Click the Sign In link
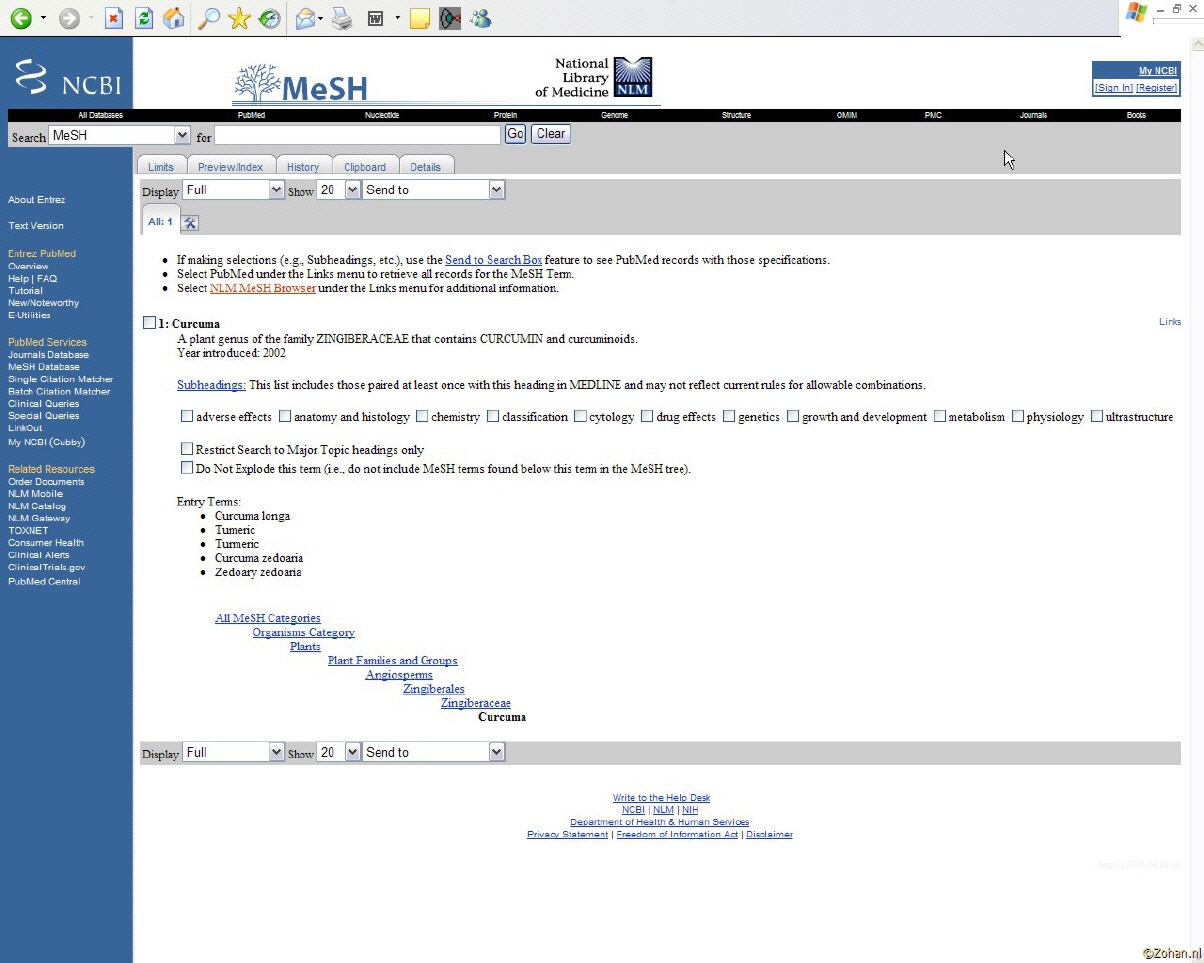 1113,88
